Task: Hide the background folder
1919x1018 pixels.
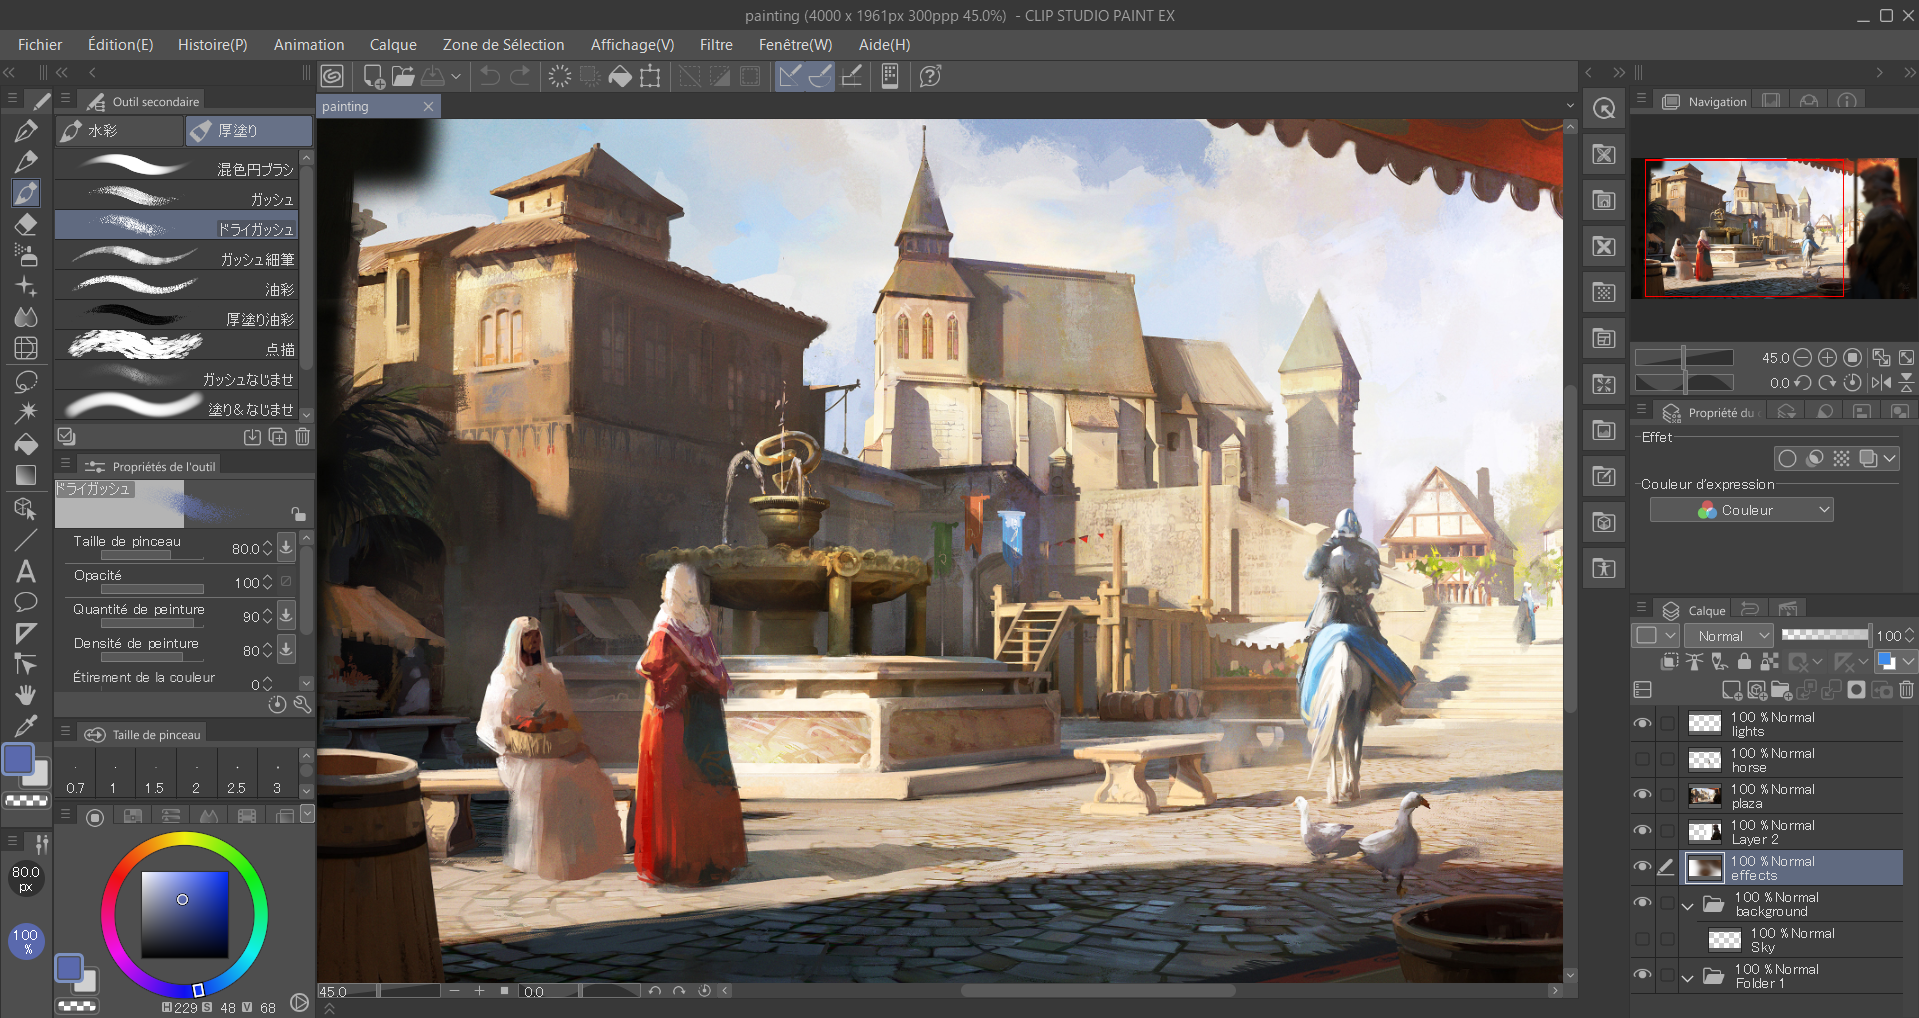Action: coord(1642,904)
